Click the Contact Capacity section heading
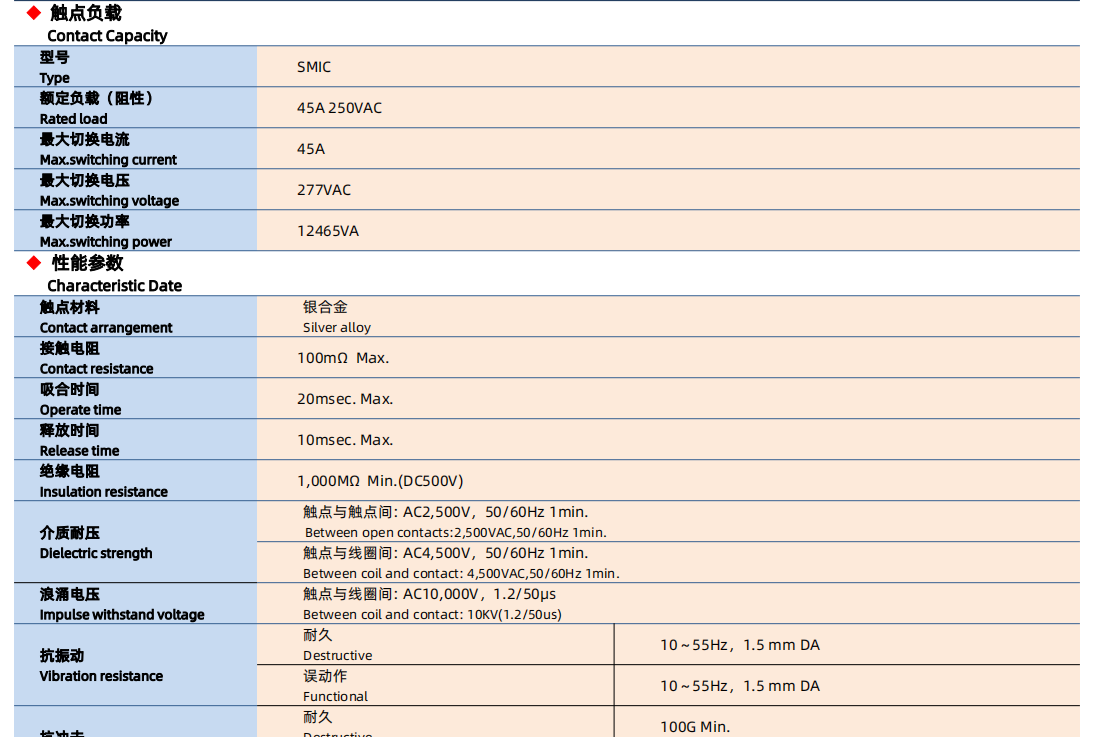Screen dimensions: 1097x737 click(x=107, y=36)
